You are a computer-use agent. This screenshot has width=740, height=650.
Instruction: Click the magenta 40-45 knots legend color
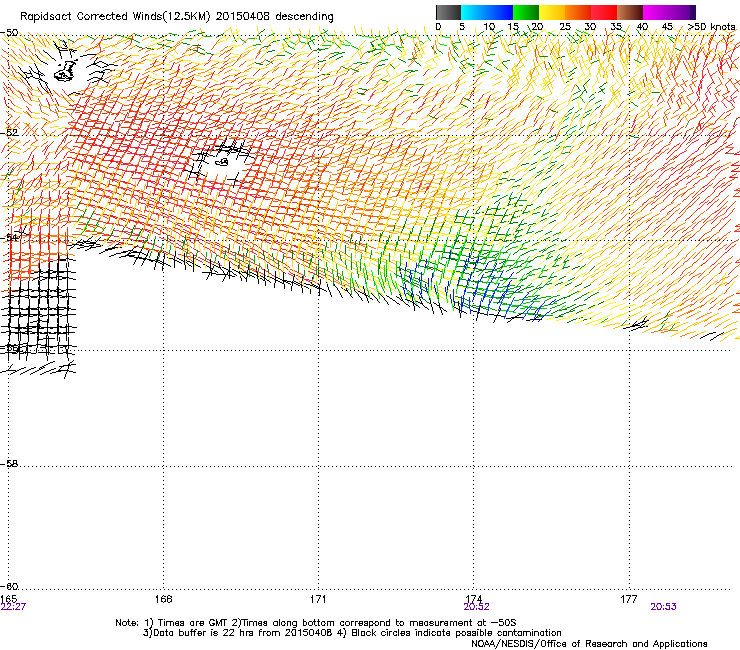(x=656, y=12)
